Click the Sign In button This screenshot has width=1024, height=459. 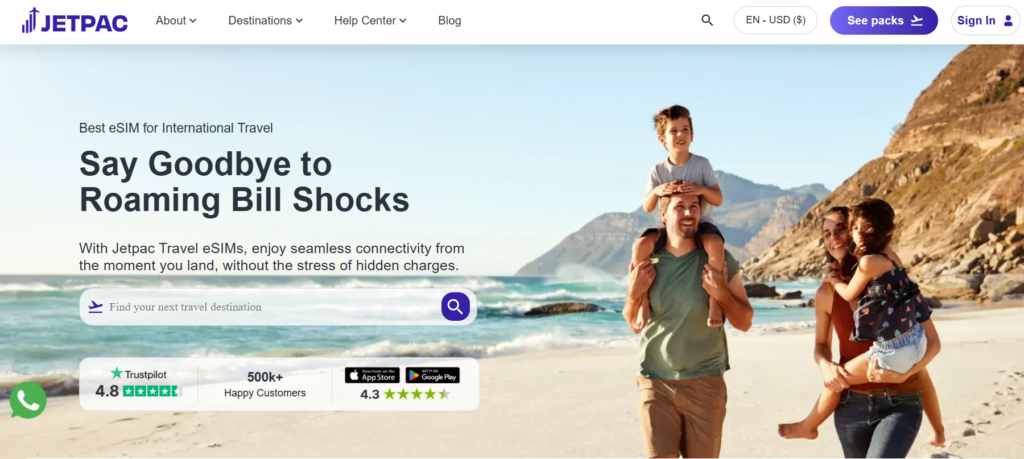click(x=985, y=20)
